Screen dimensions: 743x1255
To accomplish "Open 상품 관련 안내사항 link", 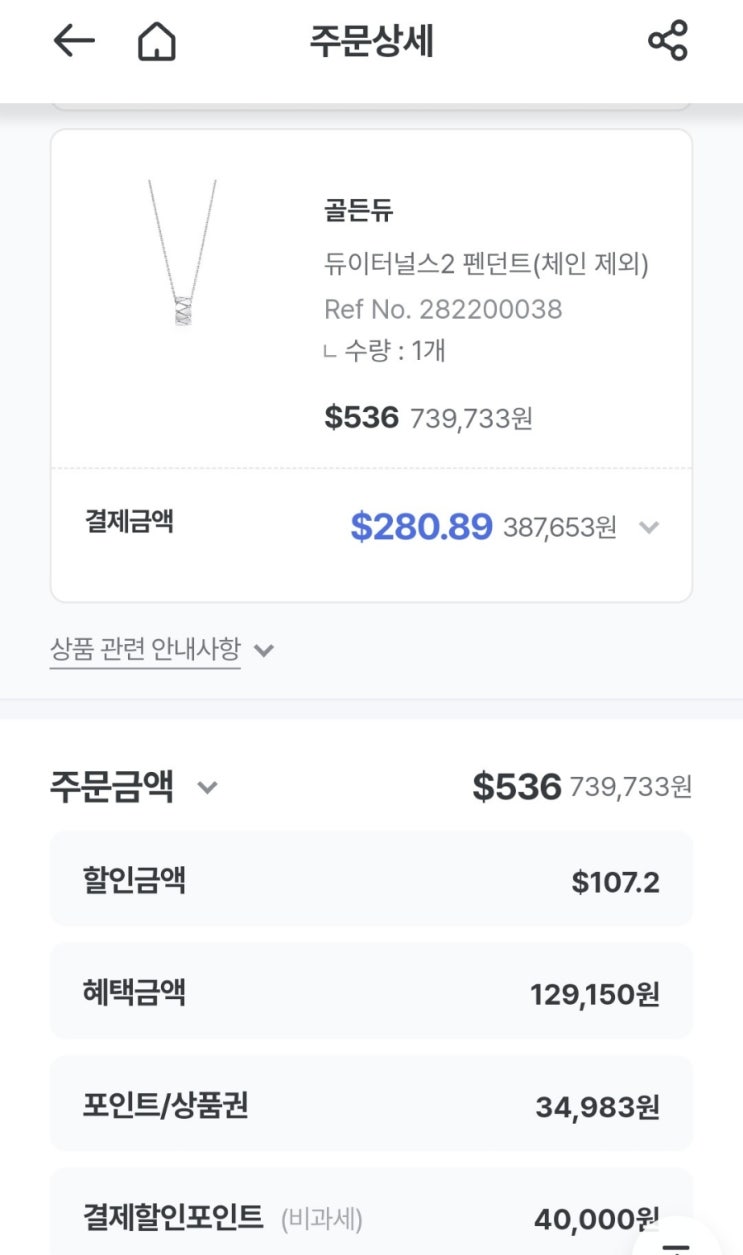I will pyautogui.click(x=145, y=650).
